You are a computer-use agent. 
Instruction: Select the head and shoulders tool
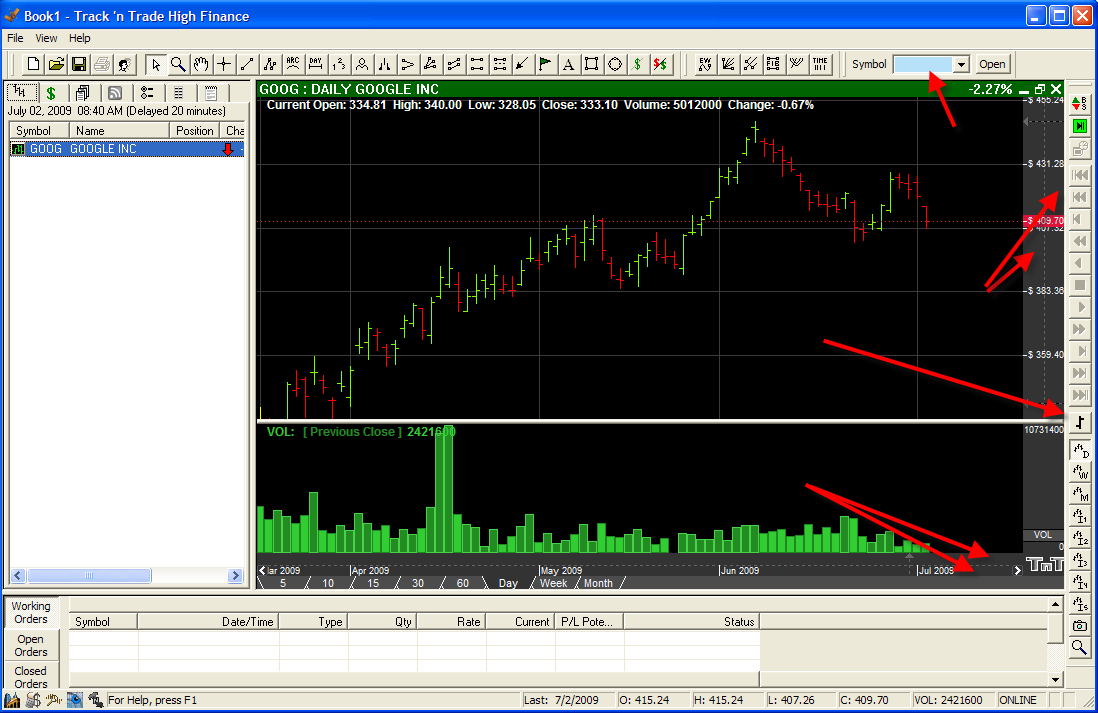pos(362,64)
